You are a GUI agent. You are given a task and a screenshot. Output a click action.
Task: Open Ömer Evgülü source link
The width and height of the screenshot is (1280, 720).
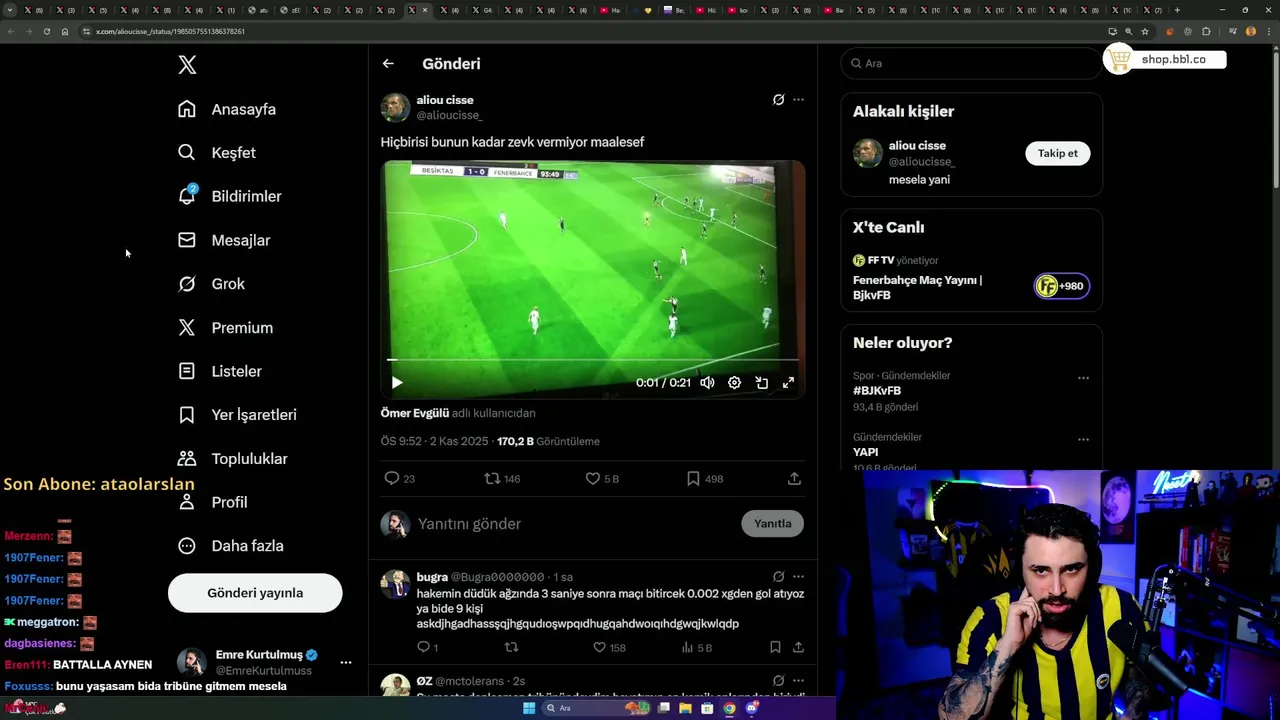pos(415,413)
